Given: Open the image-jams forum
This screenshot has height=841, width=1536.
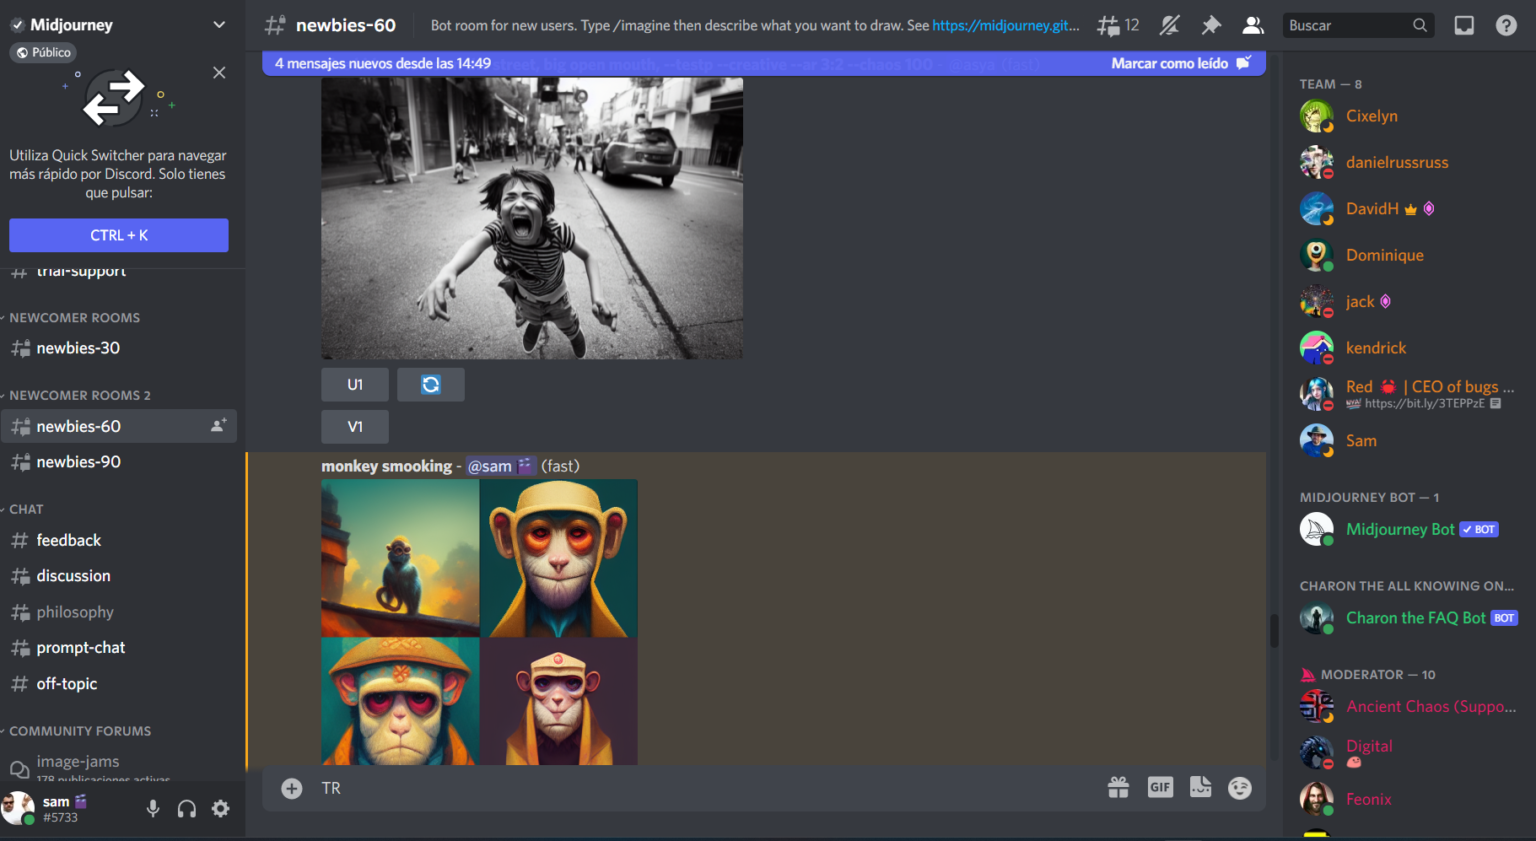Looking at the screenshot, I should (x=119, y=766).
